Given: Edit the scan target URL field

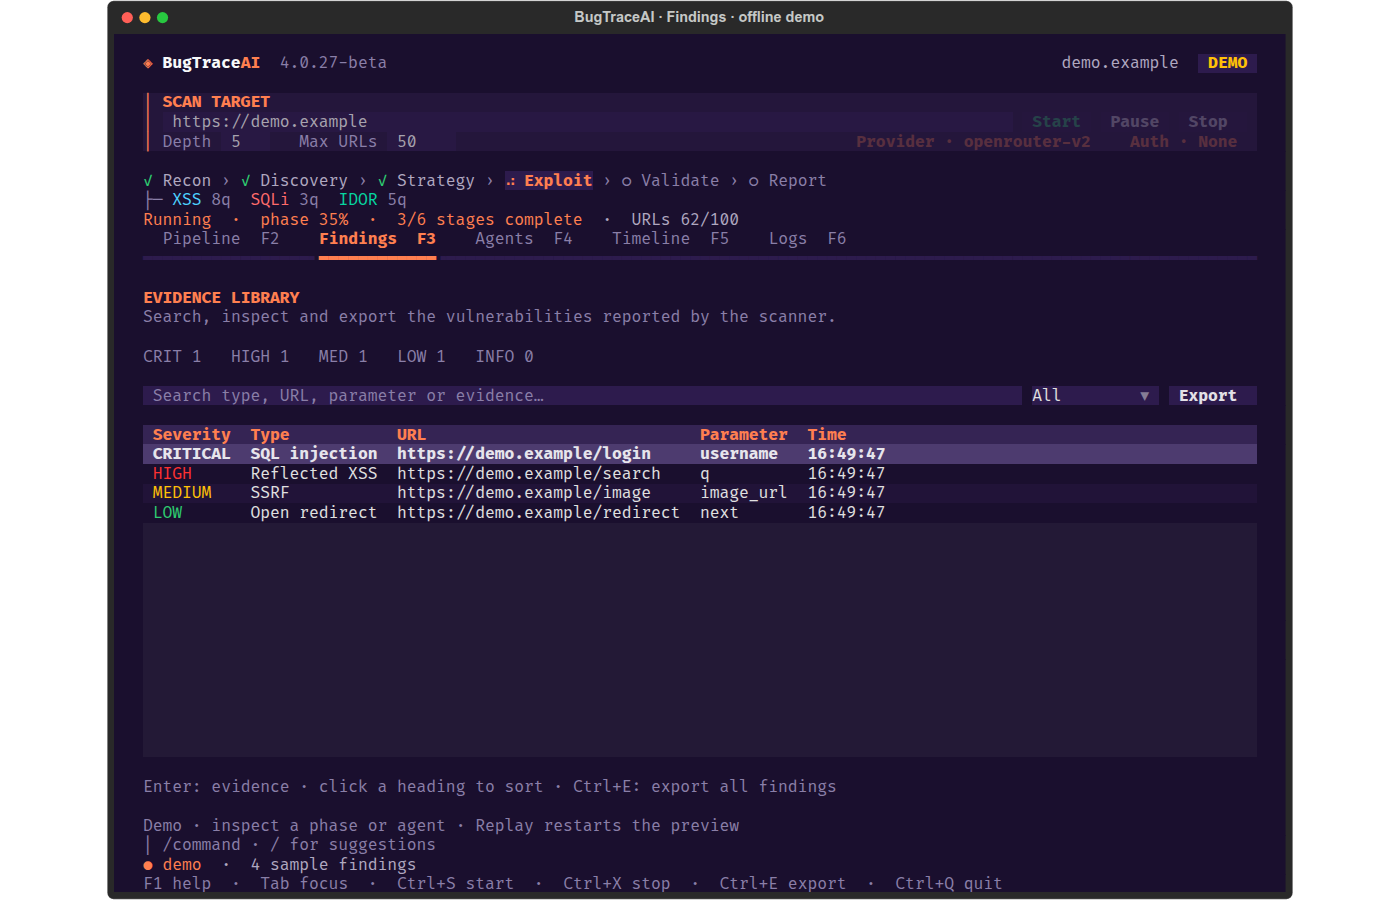Looking at the screenshot, I should pyautogui.click(x=587, y=122).
